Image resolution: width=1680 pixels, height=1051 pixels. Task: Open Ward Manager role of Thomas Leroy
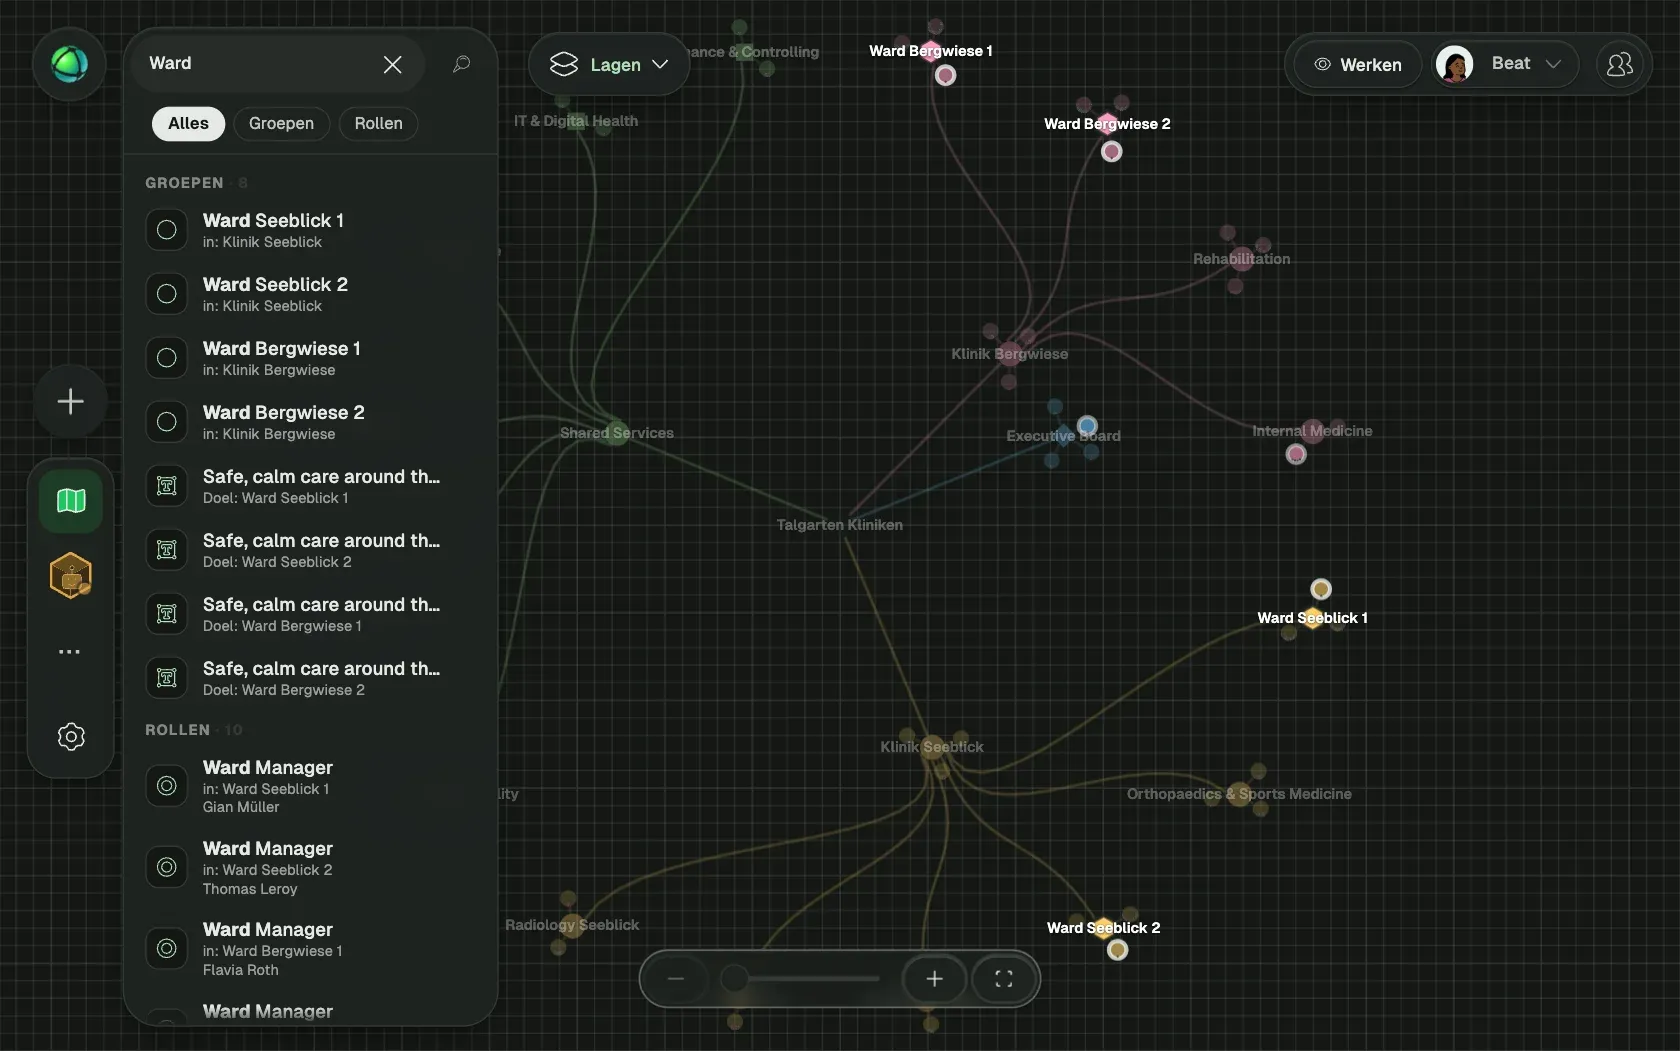coord(311,868)
